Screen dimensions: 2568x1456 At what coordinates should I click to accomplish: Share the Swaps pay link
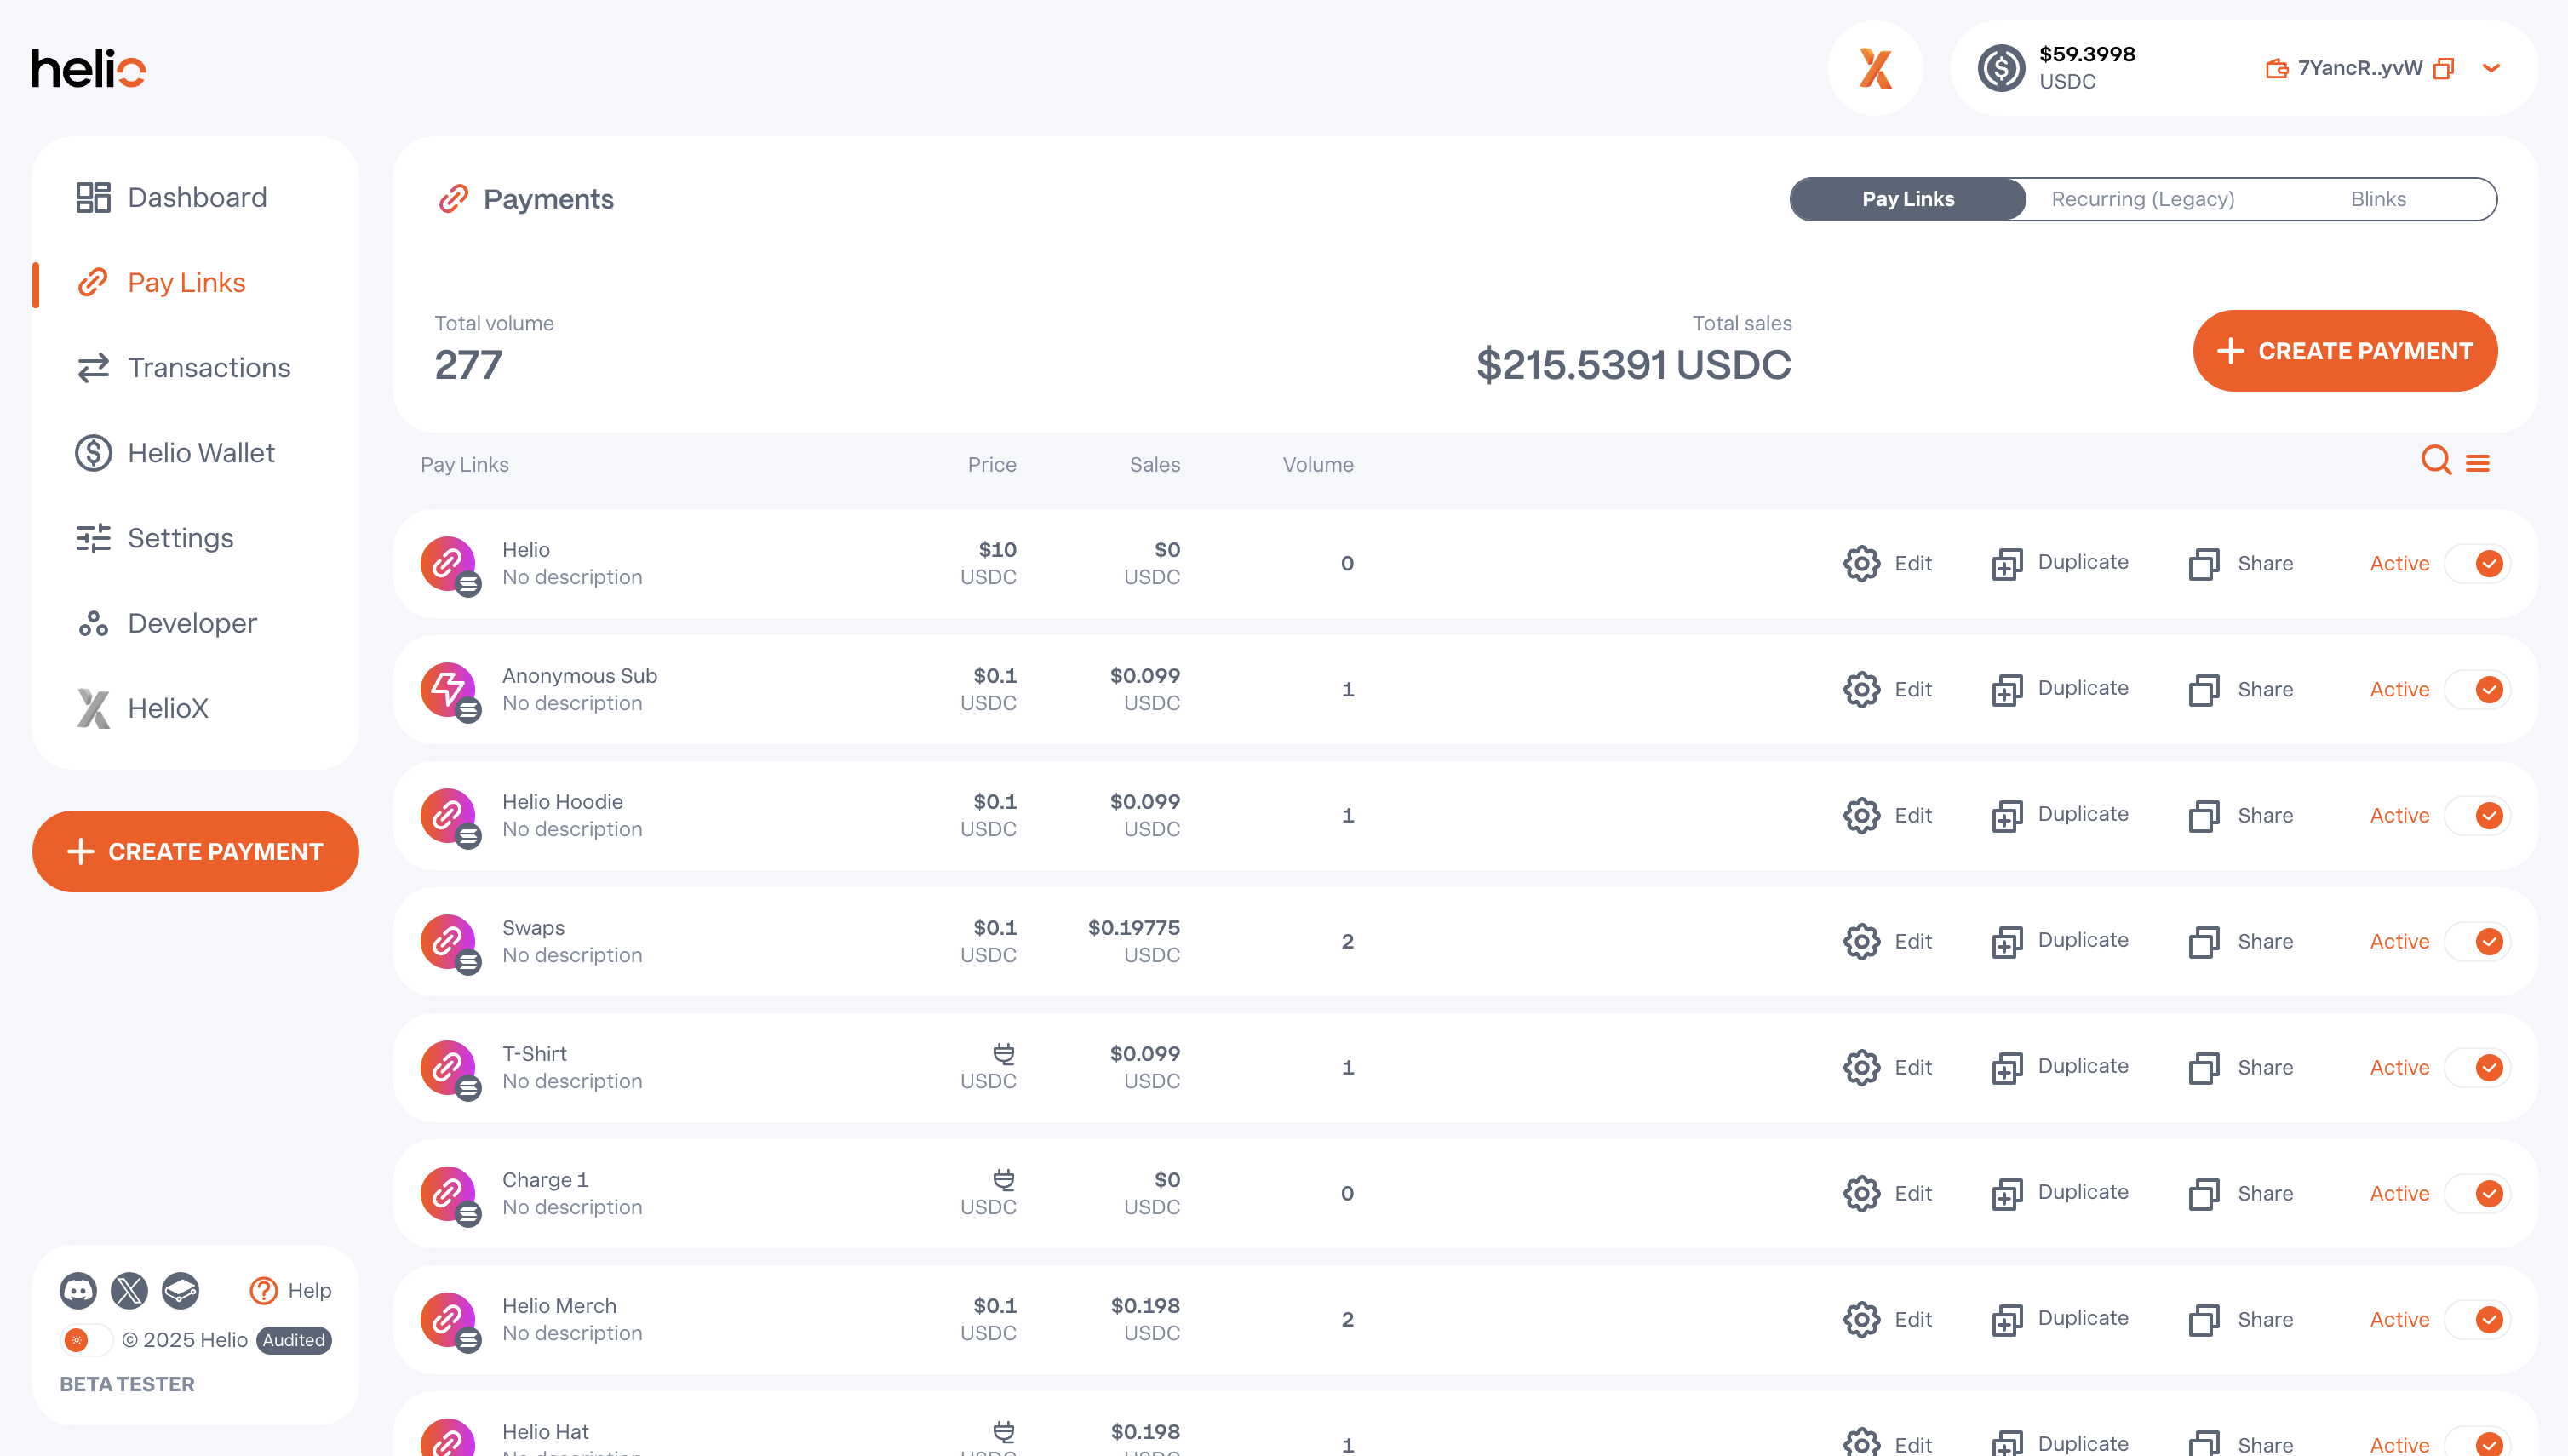click(2240, 941)
